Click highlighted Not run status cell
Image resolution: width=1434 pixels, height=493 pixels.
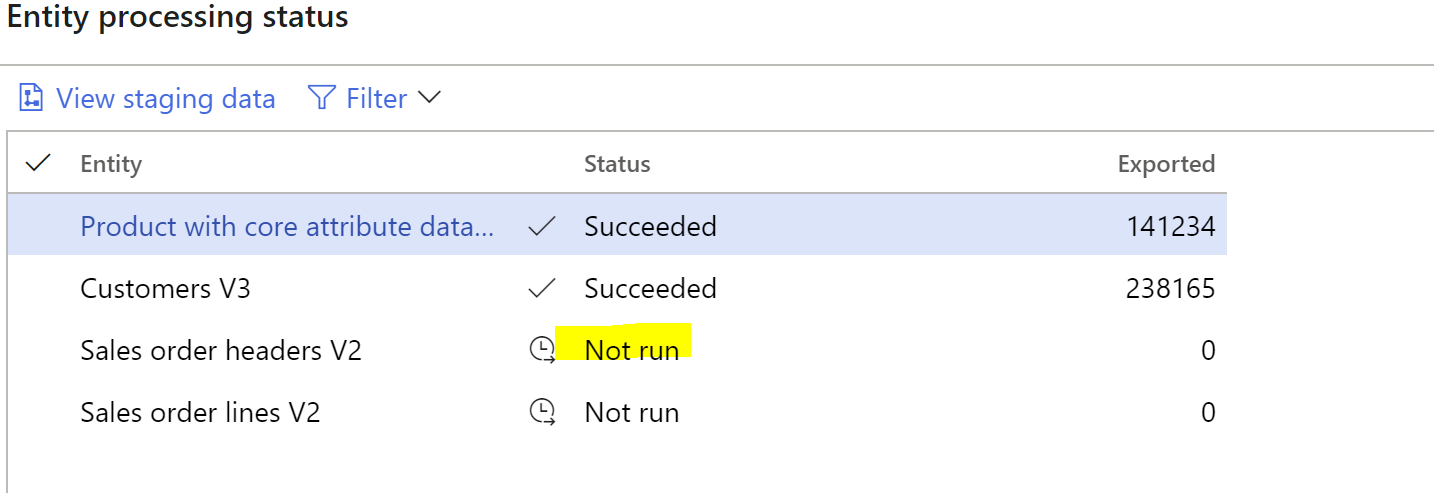631,350
